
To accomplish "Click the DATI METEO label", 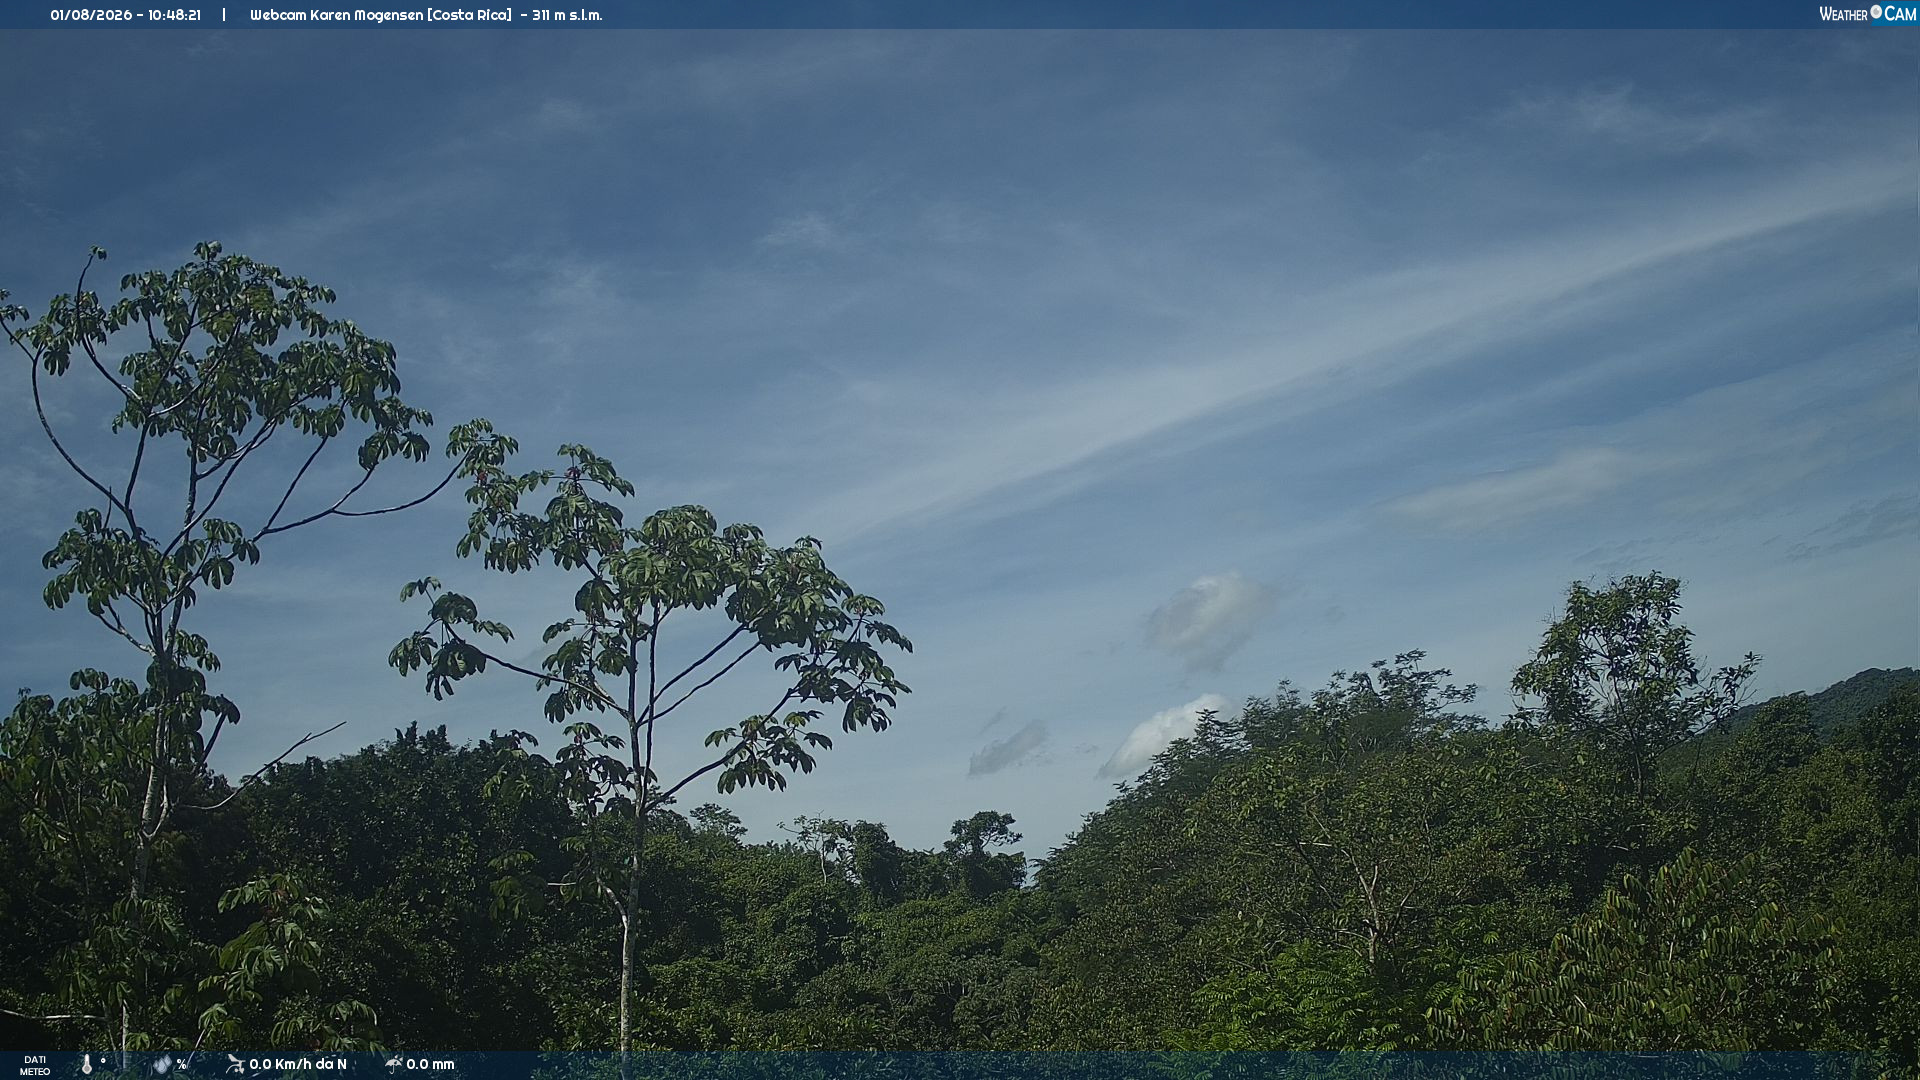I will tap(35, 1065).
